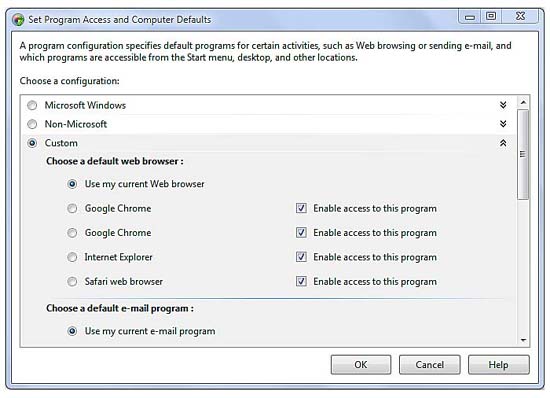Click the OK button
This screenshot has height=398, width=550.
point(361,365)
